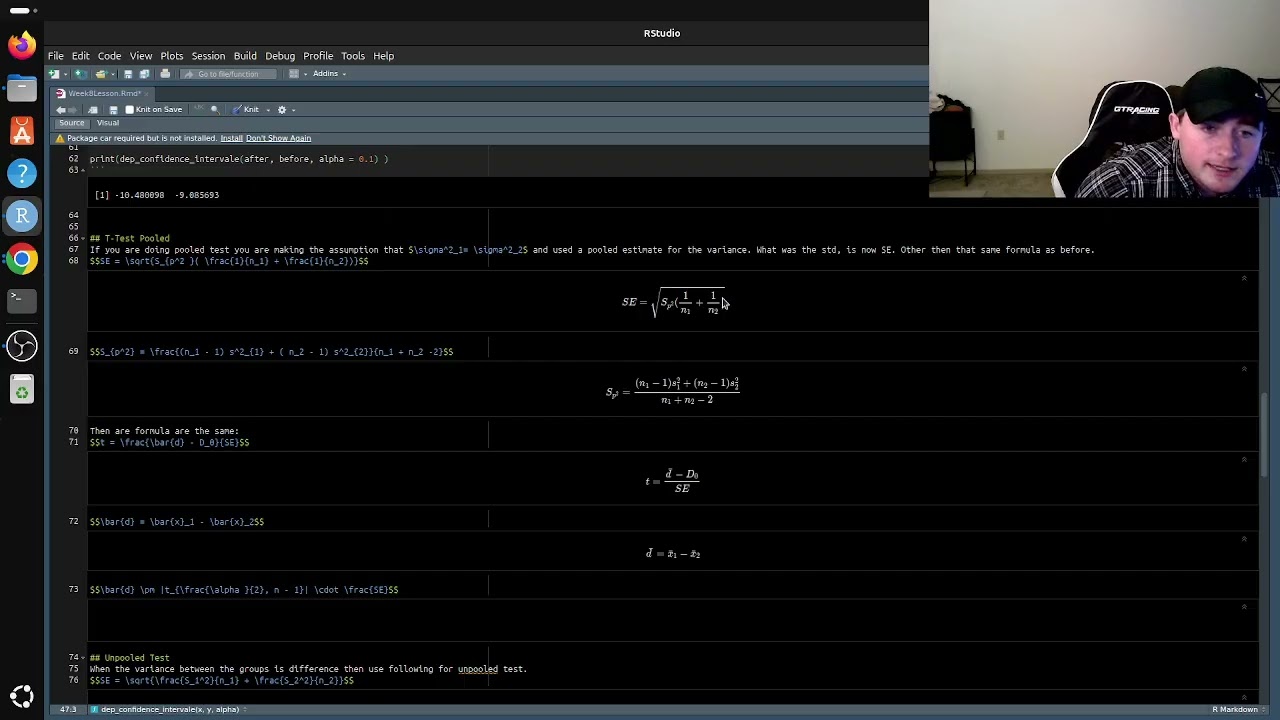Toggle the Knit on Save checkbox
Screen dimensions: 1280x720
click(129, 110)
